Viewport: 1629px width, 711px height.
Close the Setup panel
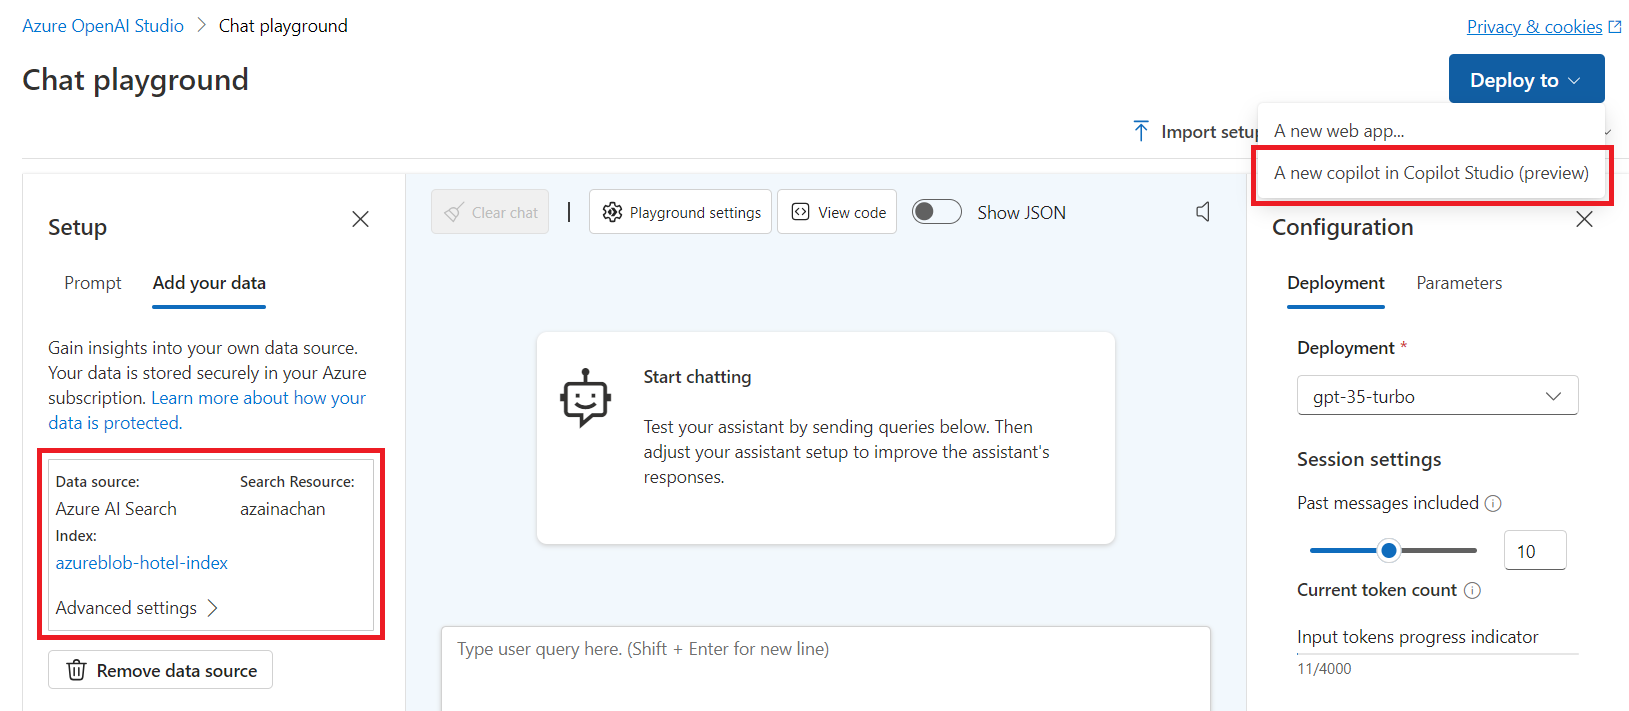tap(361, 219)
